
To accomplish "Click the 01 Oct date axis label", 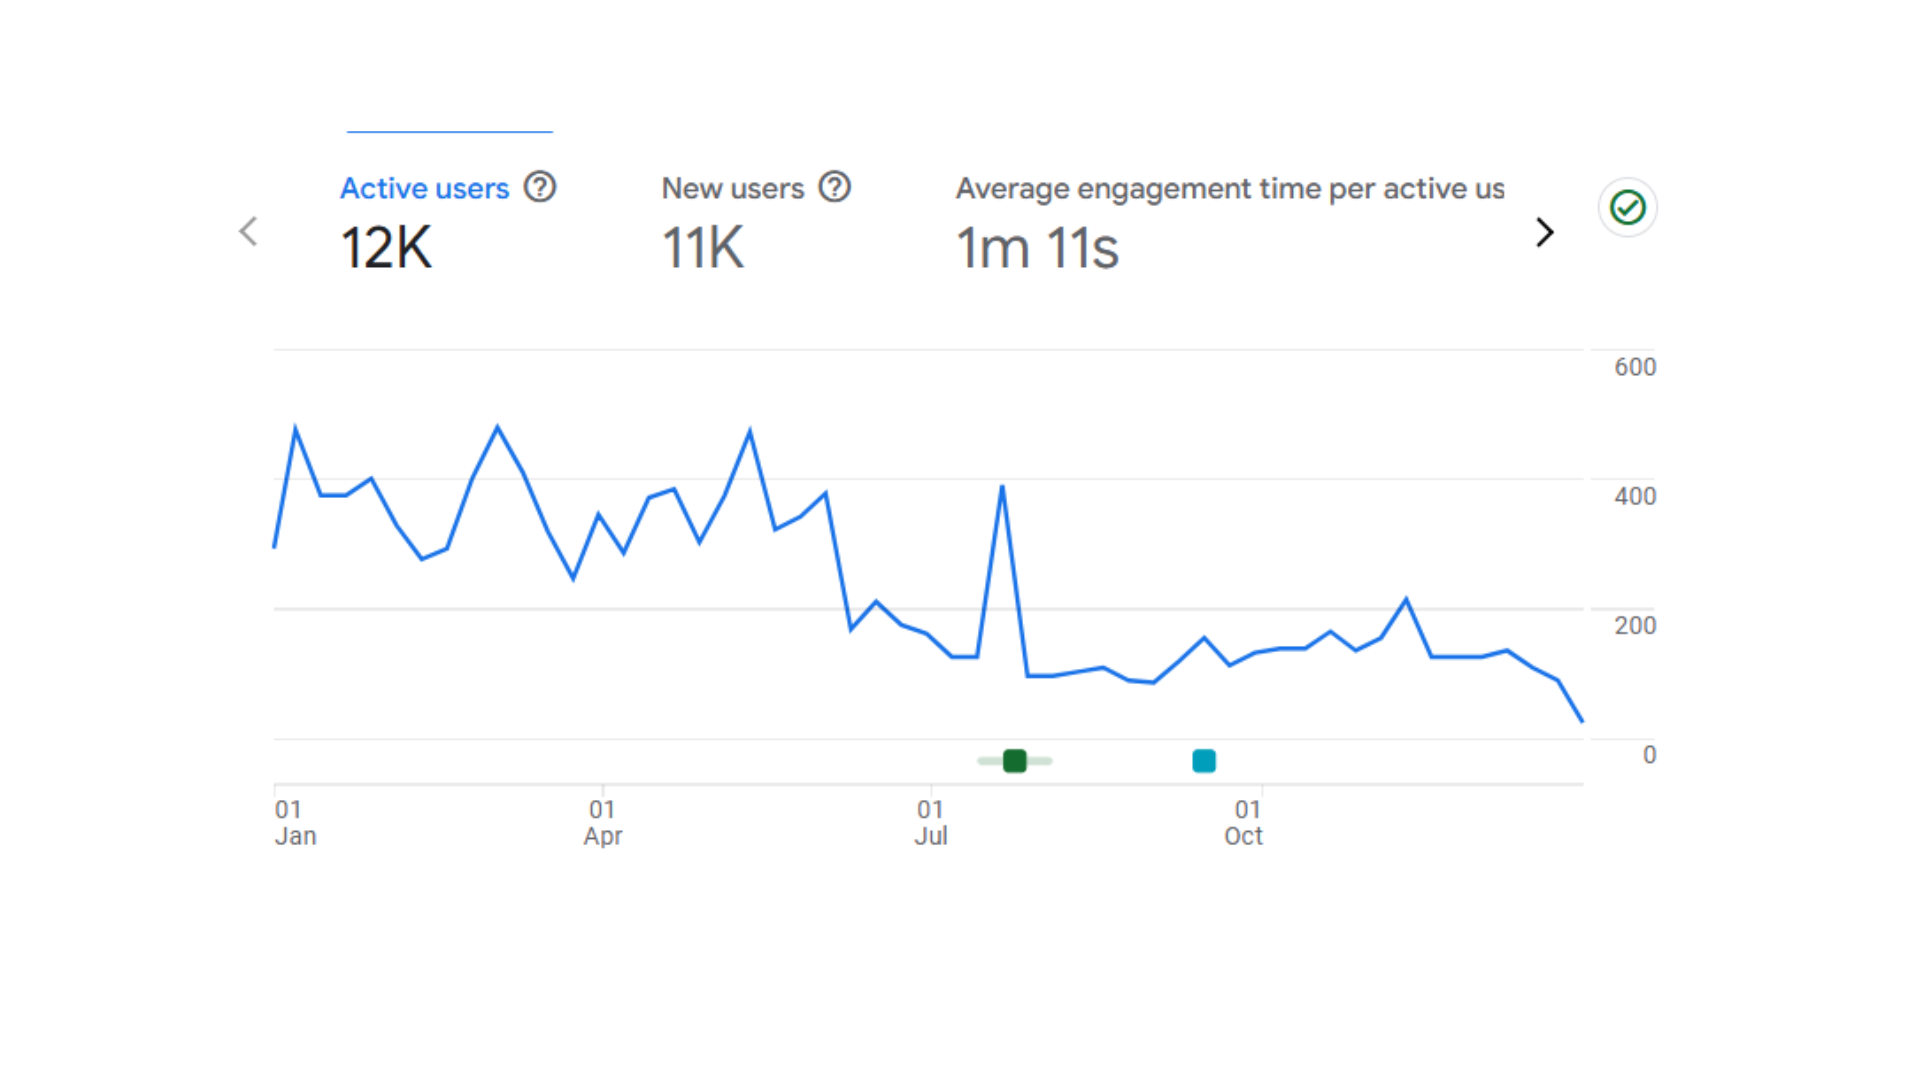I will coord(1244,822).
